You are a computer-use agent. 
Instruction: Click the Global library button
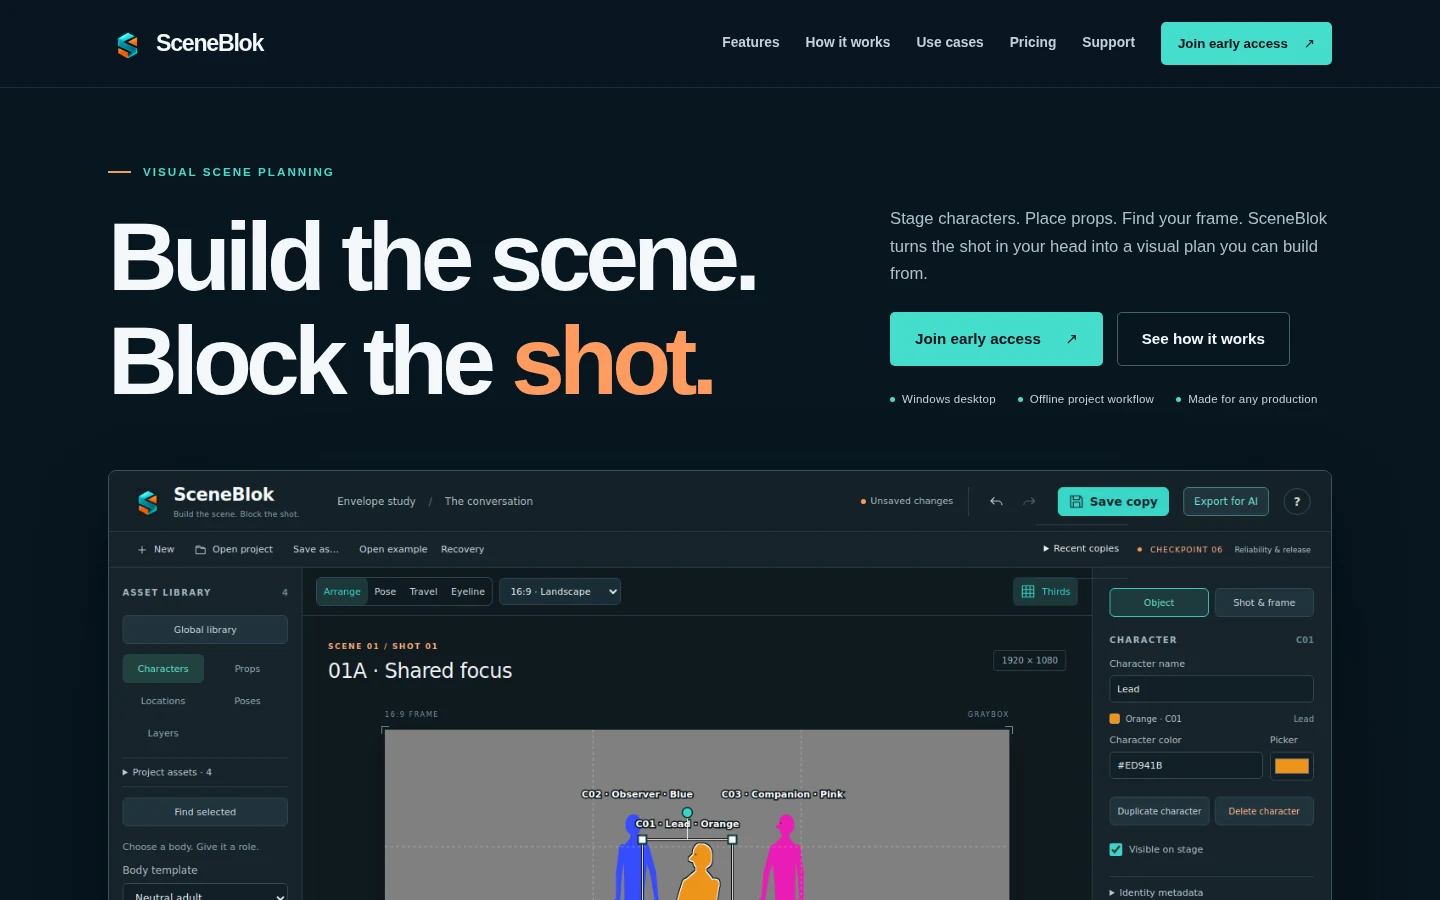[x=205, y=630]
